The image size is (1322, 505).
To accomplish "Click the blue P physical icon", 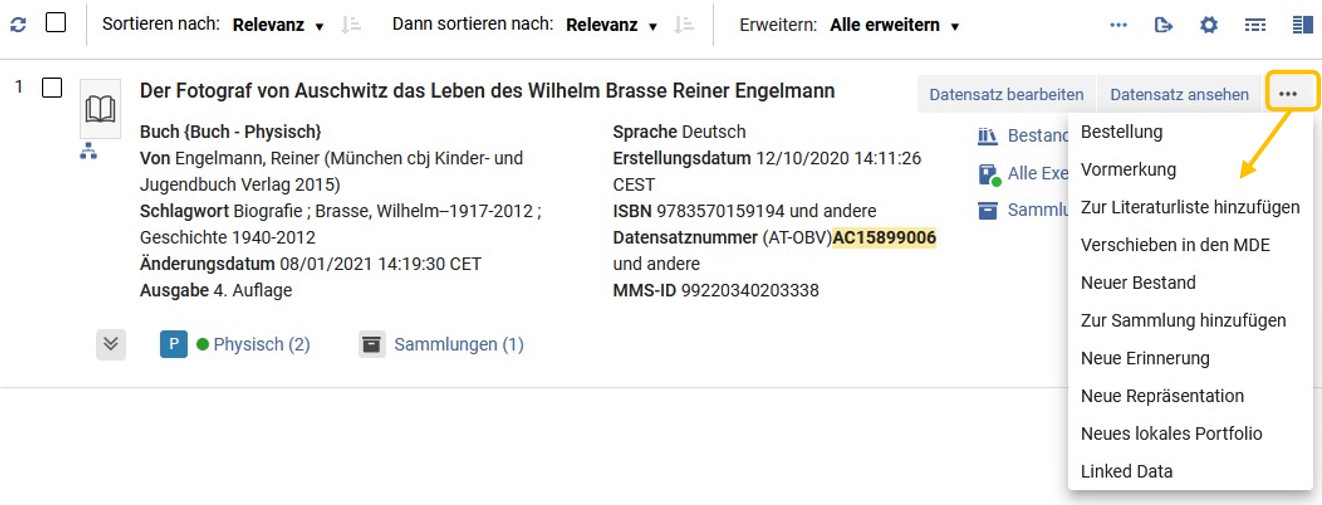I will click(x=174, y=344).
